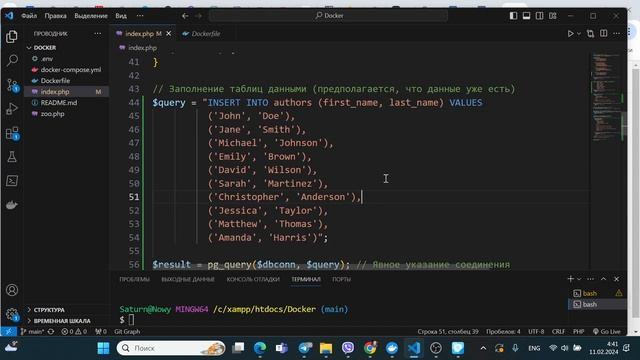This screenshot has width=640, height=360.
Task: Open the Explorer view in activity bar
Action: [x=12, y=37]
